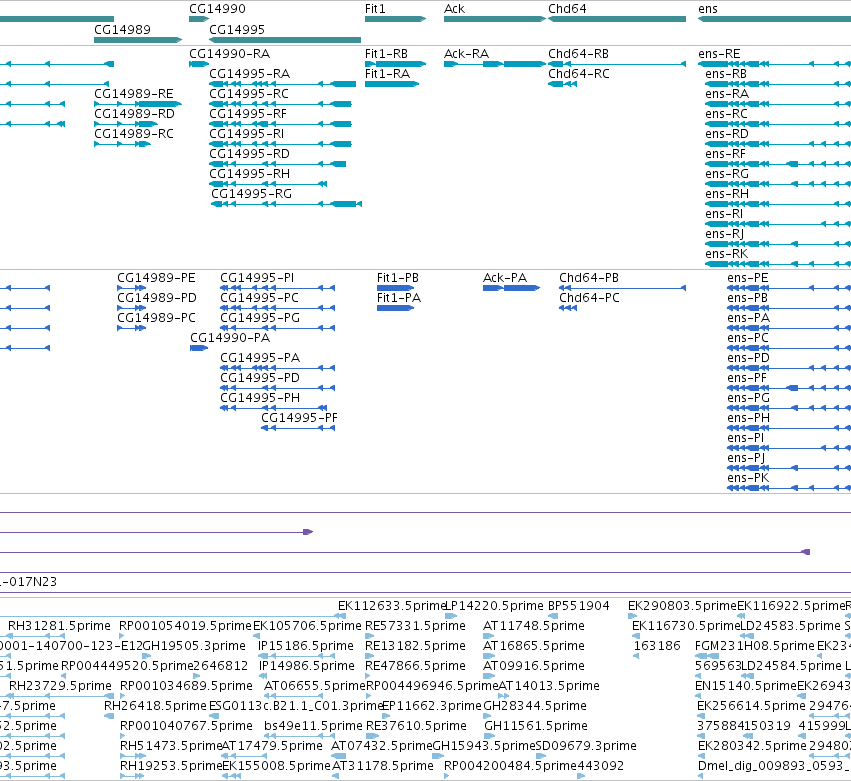Image resolution: width=851 pixels, height=781 pixels.
Task: Select transcript CG14995-RH
Action: point(250,174)
